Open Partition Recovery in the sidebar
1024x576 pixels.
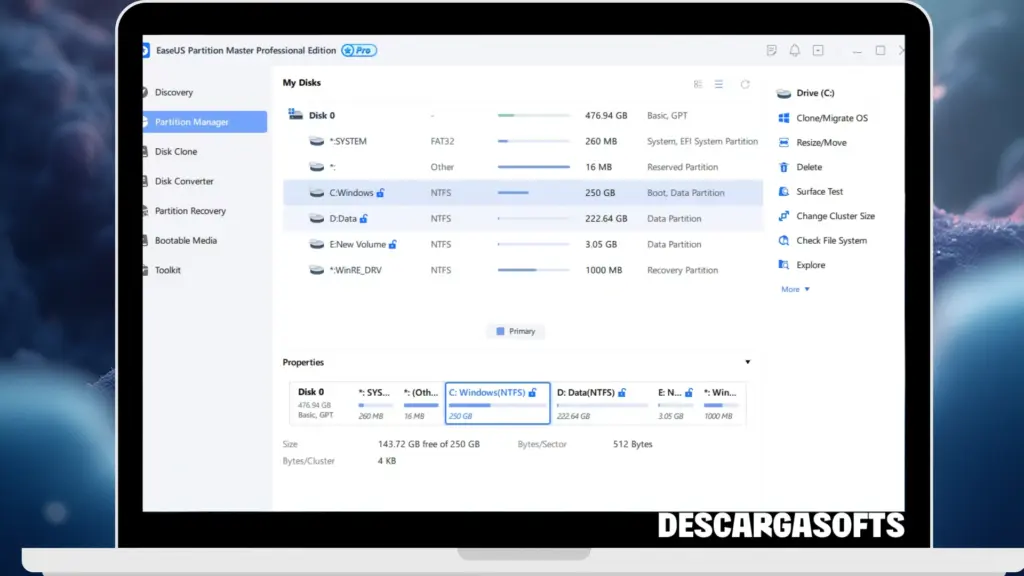click(x=190, y=211)
